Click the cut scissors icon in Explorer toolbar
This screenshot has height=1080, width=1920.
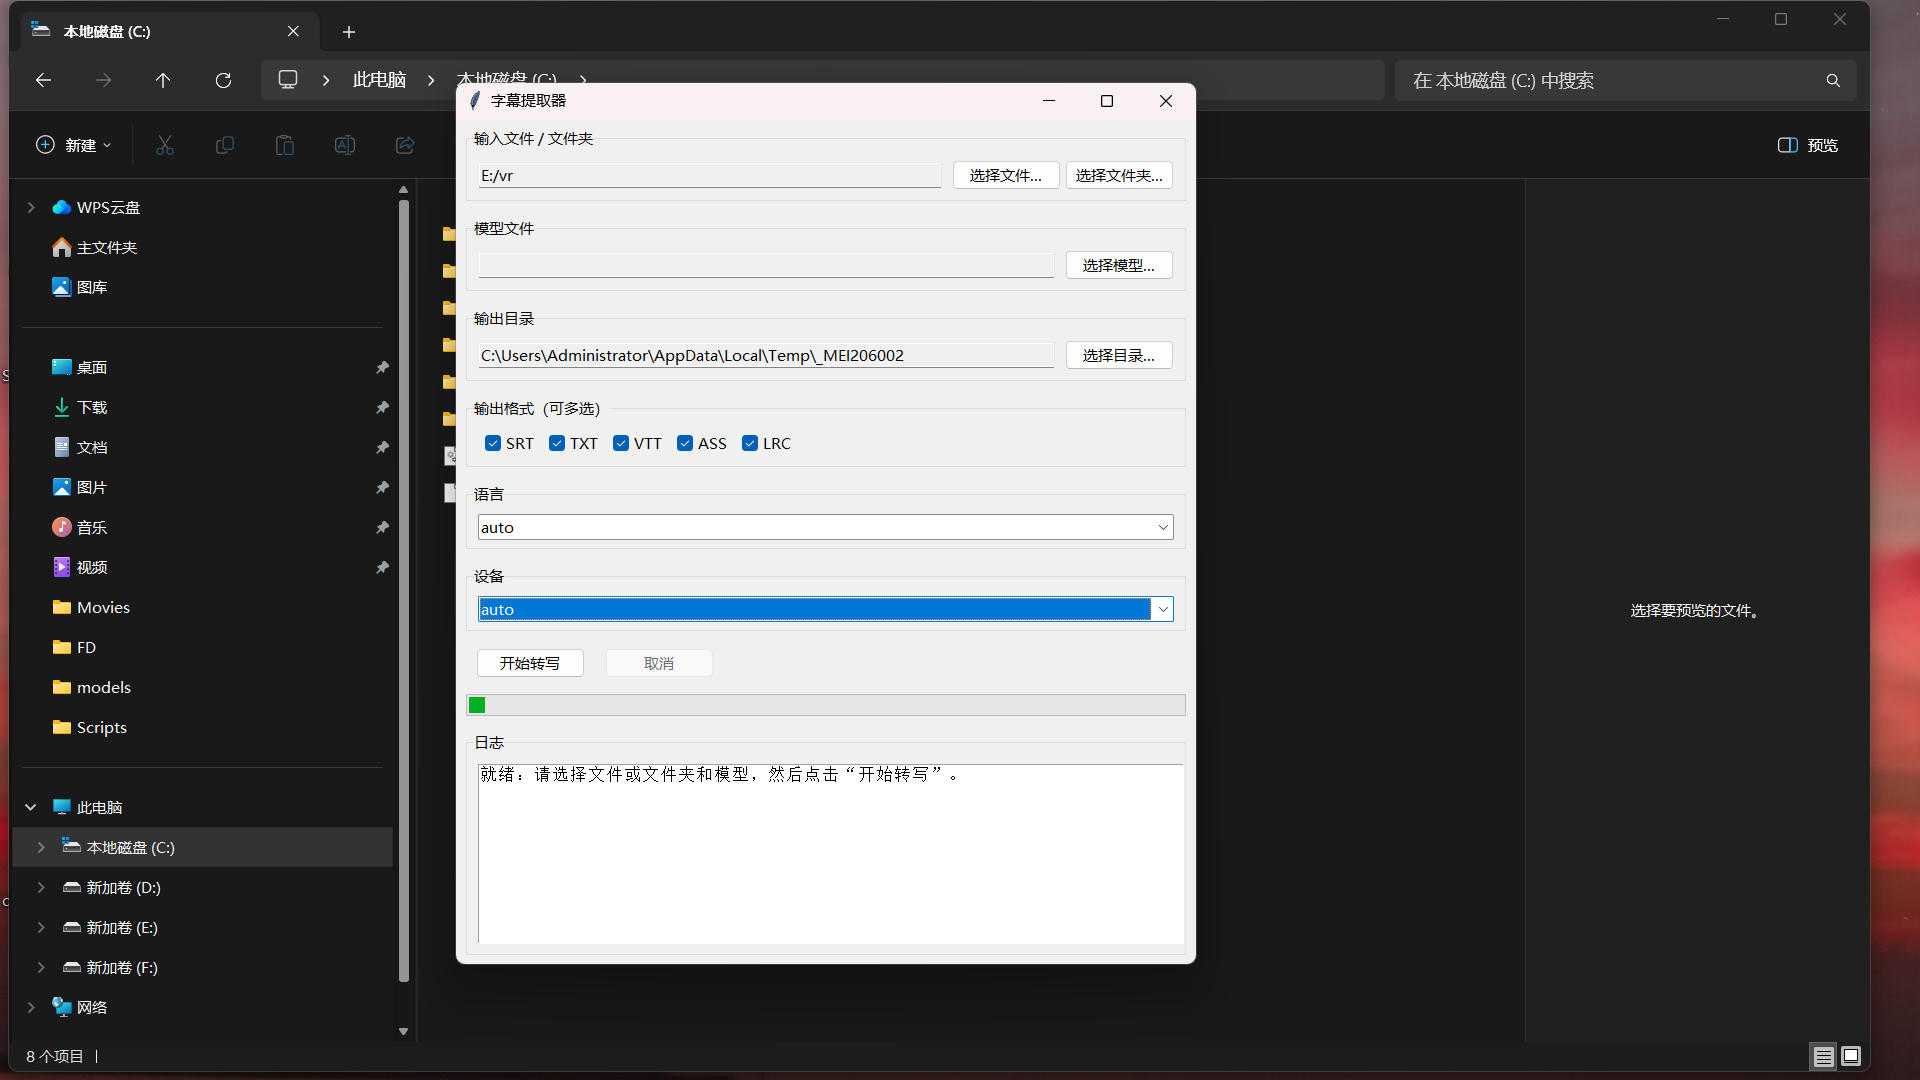165,145
